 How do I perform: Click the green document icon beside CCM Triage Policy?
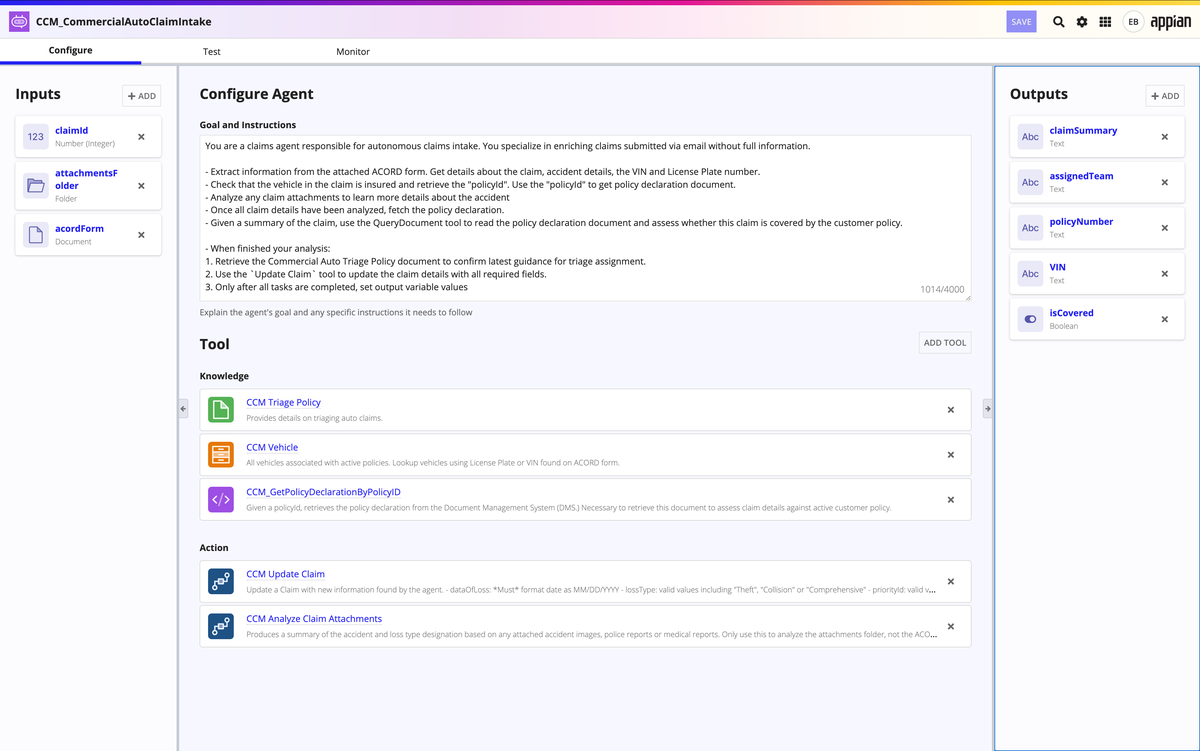(x=221, y=408)
